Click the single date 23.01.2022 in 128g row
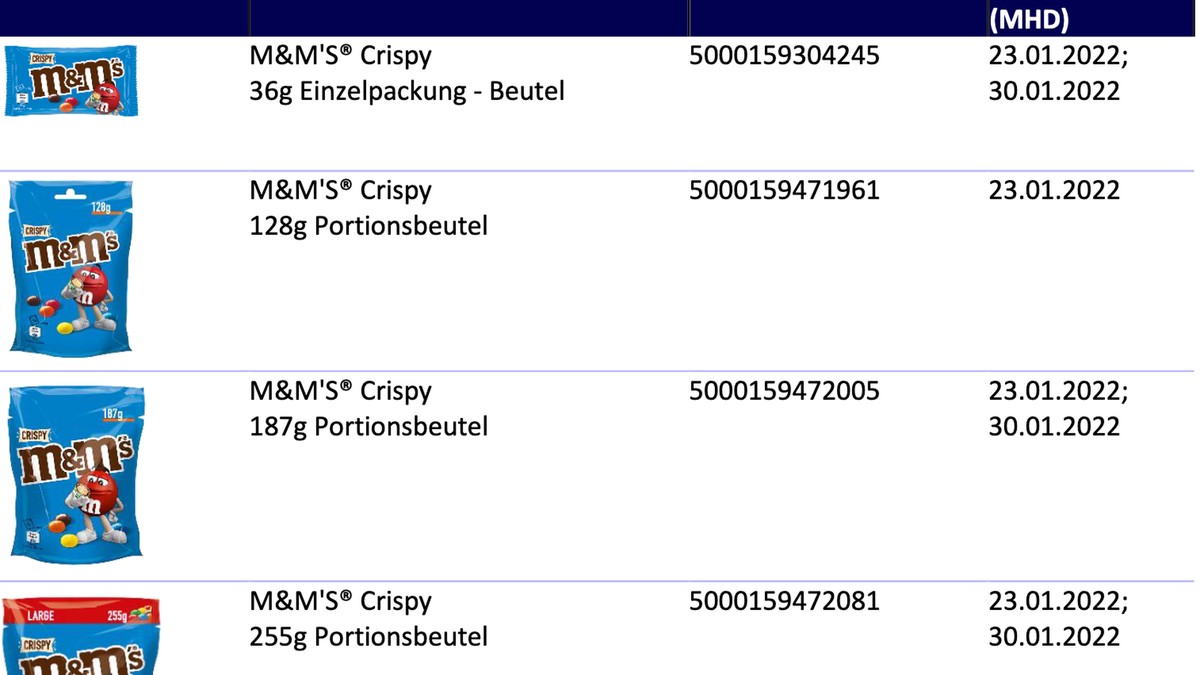This screenshot has height=675, width=1200. [1054, 190]
